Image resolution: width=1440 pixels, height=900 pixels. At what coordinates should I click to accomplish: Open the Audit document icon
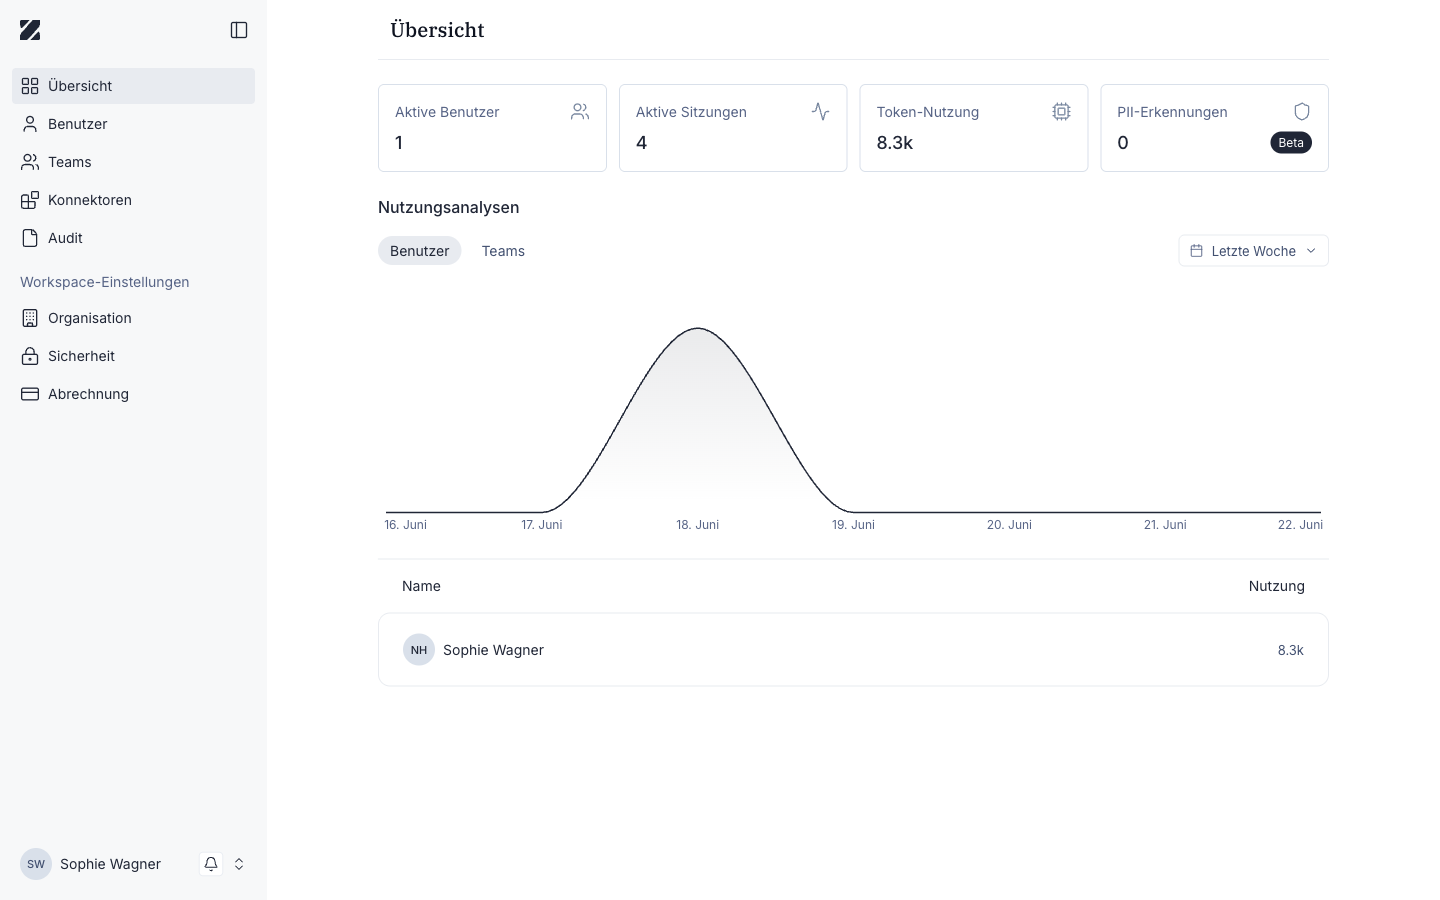[30, 238]
